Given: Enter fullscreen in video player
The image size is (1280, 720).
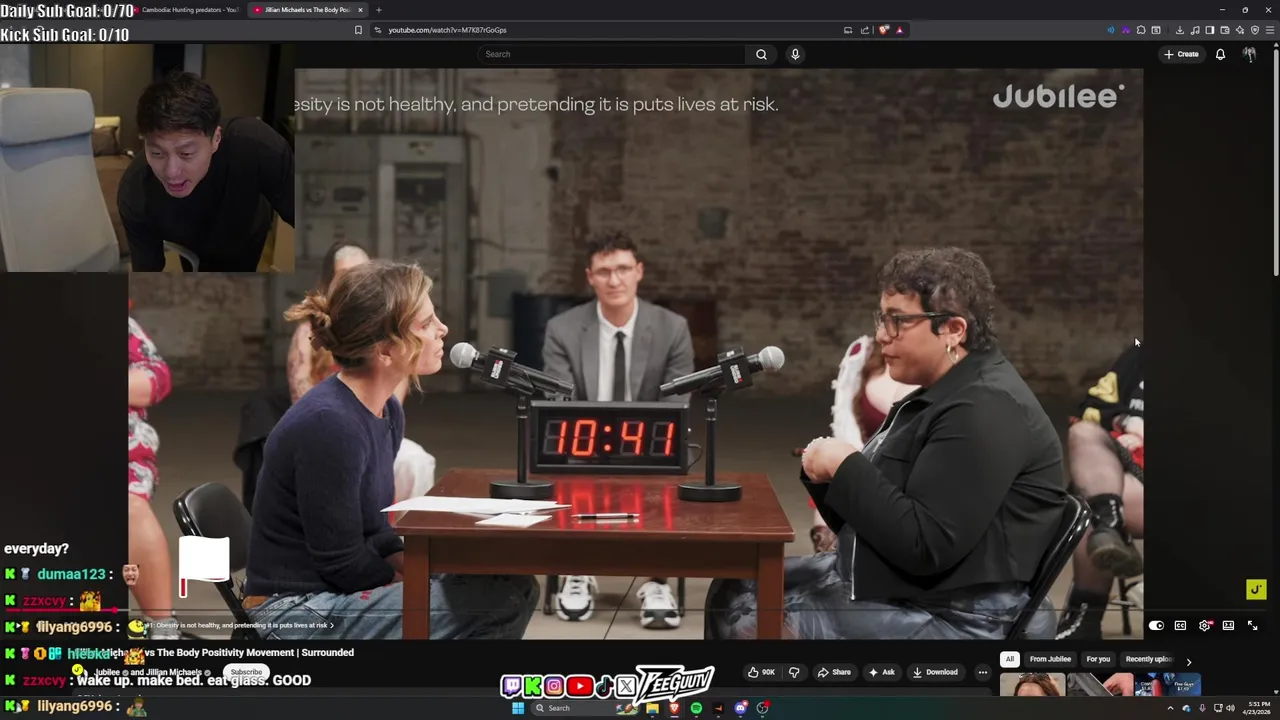Looking at the screenshot, I should [x=1252, y=626].
